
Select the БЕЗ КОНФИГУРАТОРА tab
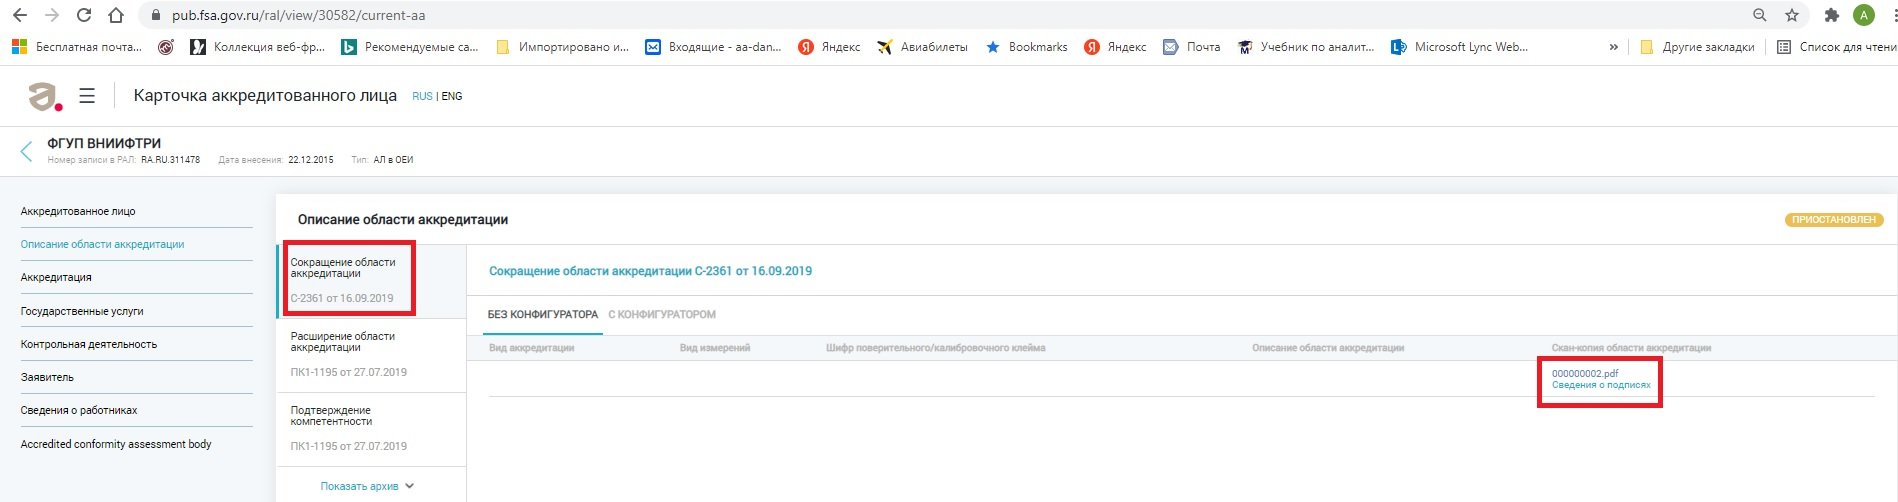pos(543,315)
